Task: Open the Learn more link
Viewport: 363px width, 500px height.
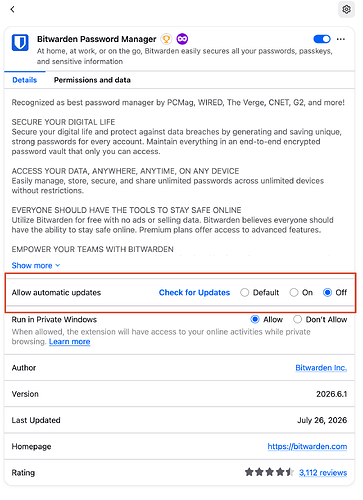Action: click(70, 342)
